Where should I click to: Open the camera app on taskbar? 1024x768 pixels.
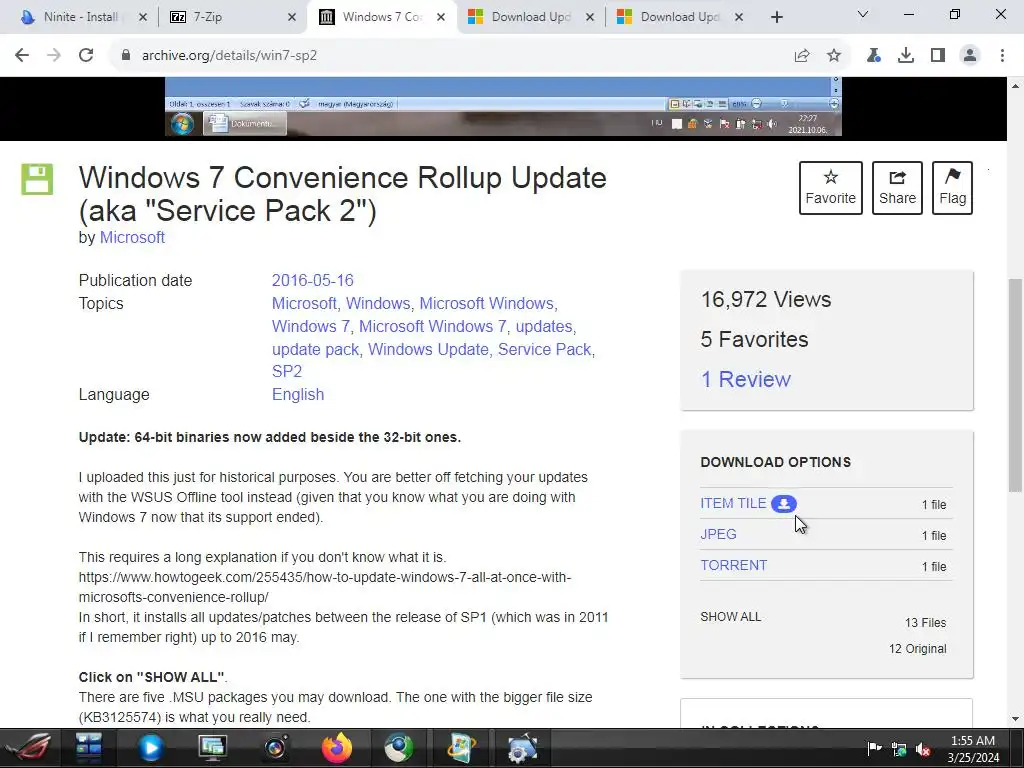tap(275, 748)
